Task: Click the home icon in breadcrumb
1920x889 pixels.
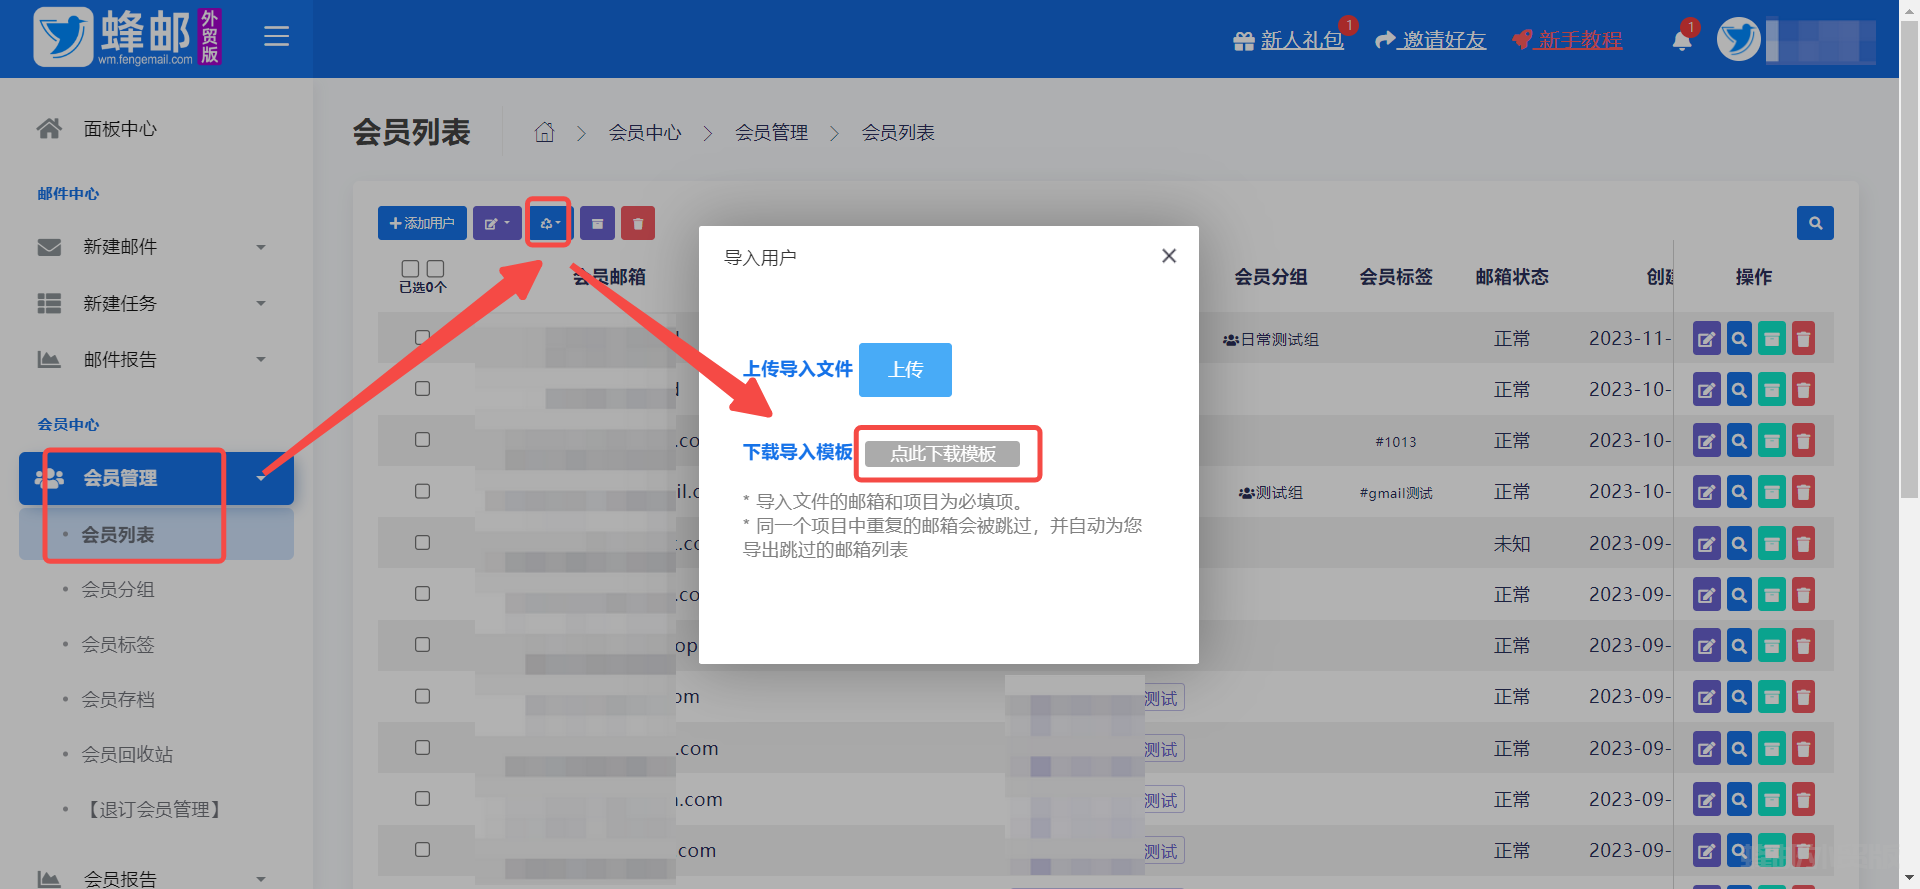Action: click(544, 132)
